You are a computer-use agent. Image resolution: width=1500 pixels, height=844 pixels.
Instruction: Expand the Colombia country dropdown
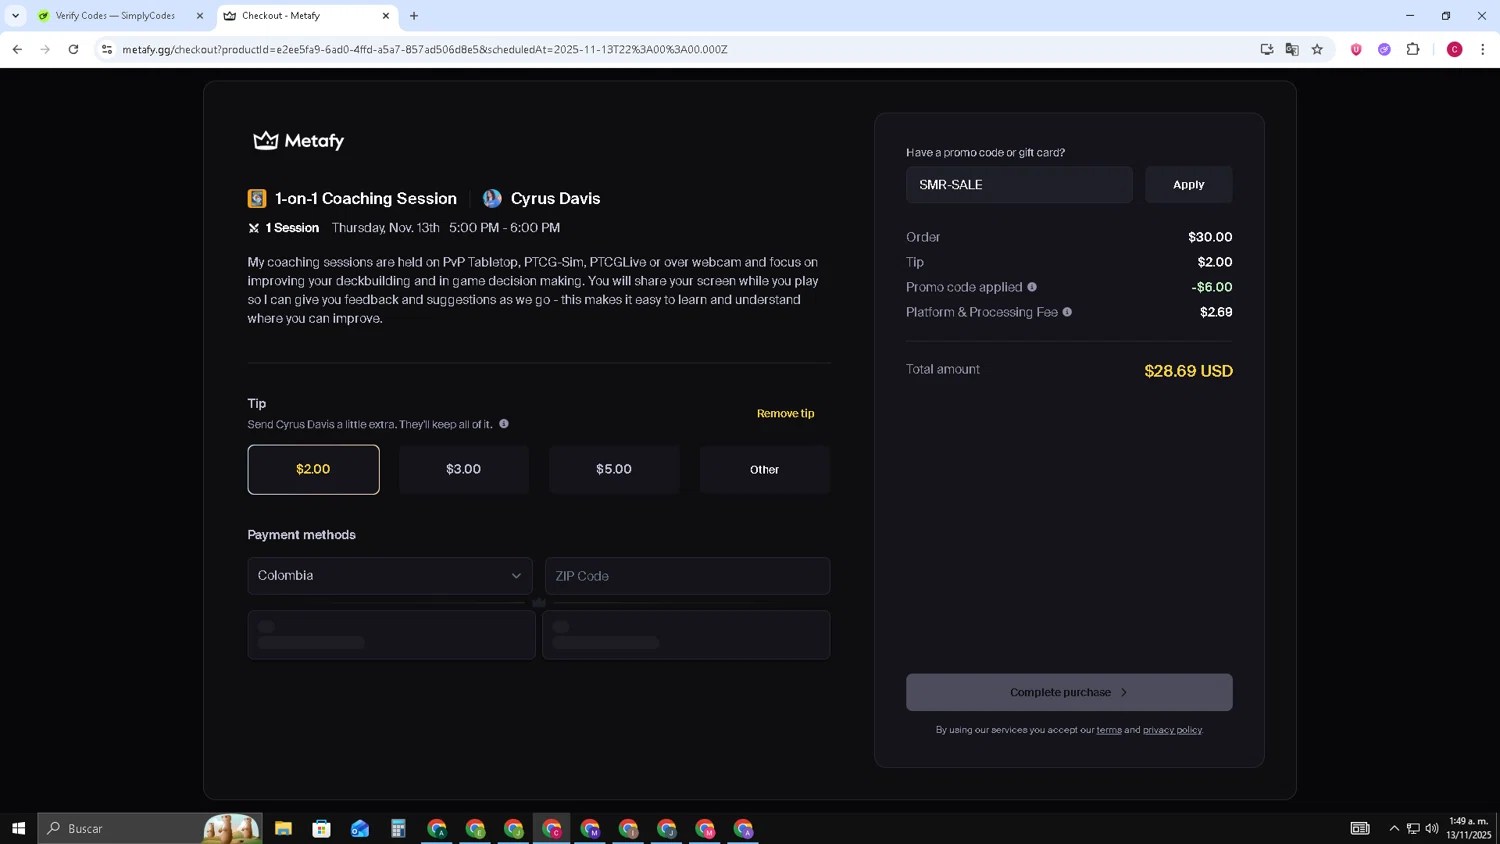click(390, 576)
